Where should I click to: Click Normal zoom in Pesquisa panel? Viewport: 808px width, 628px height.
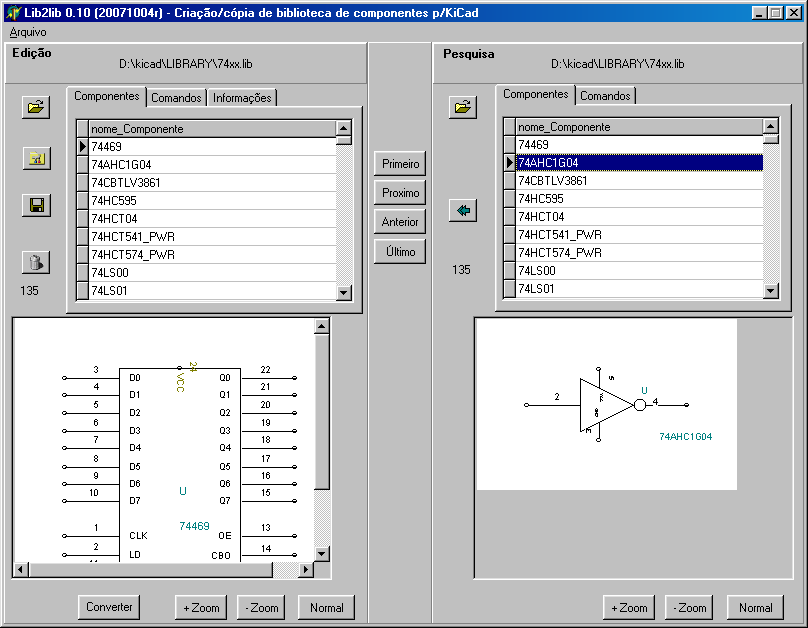click(755, 607)
